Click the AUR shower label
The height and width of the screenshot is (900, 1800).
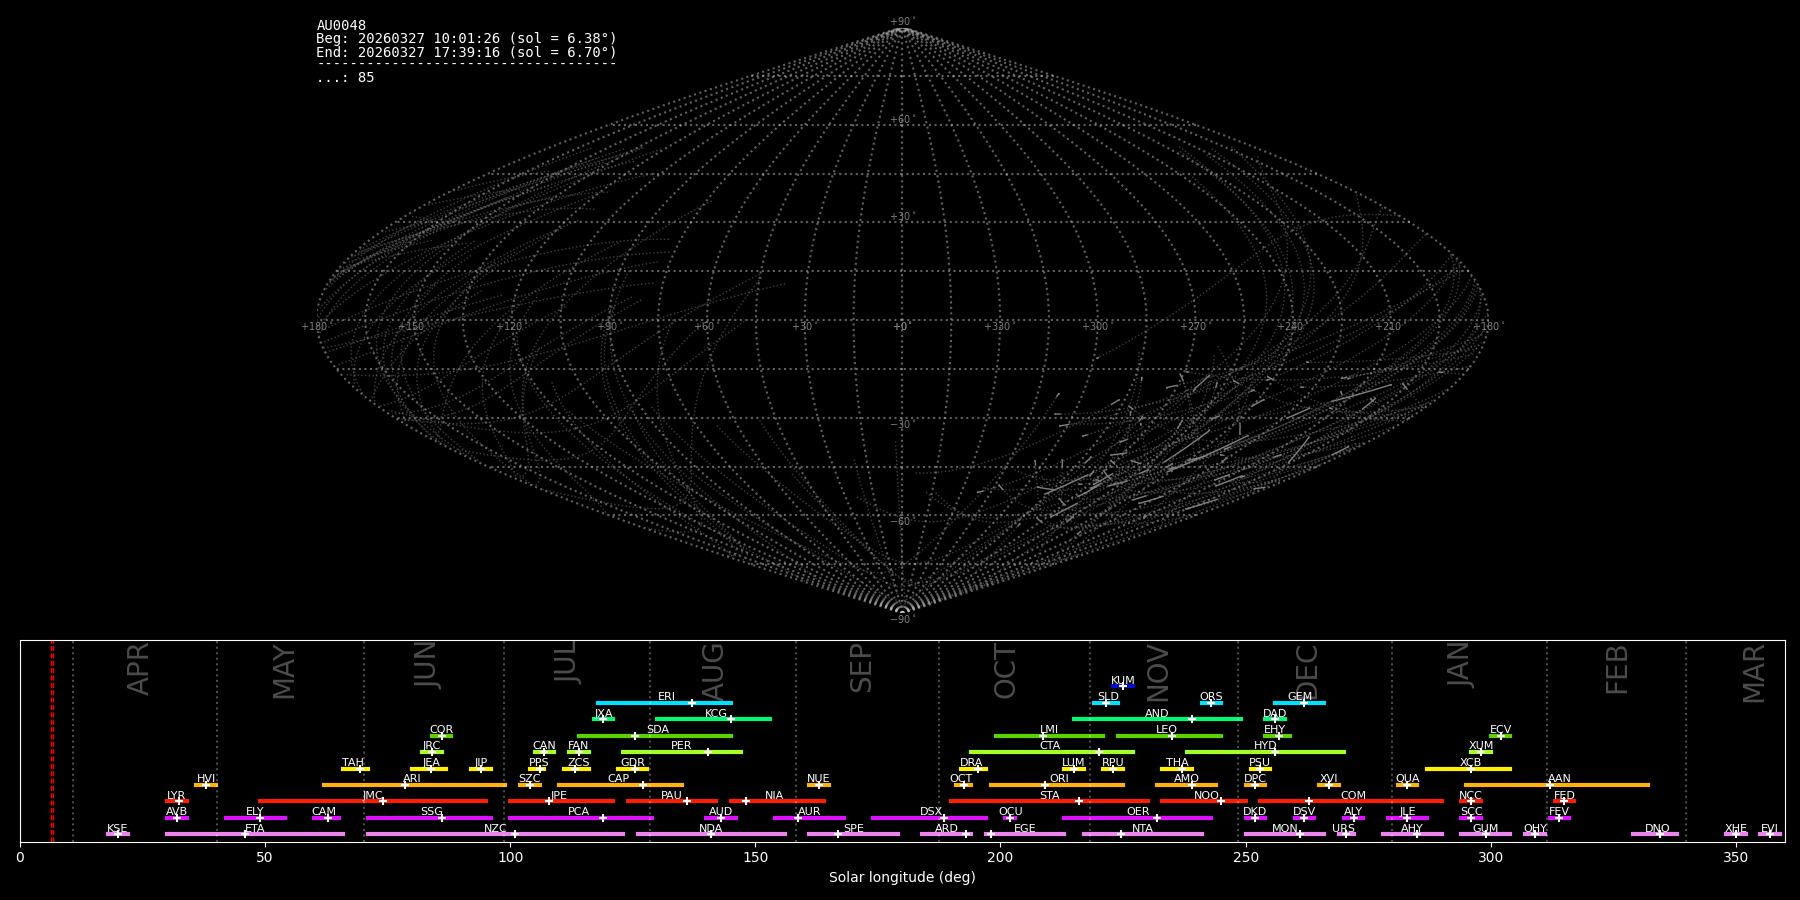tap(809, 812)
